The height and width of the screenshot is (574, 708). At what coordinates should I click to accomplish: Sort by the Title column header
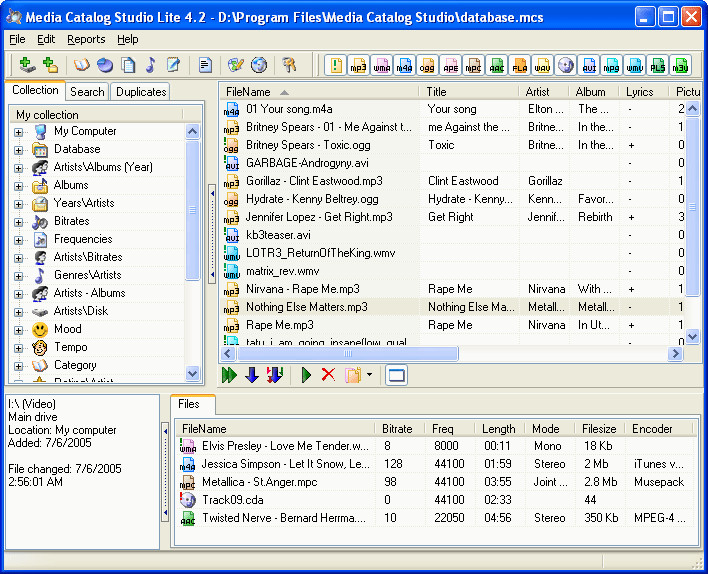click(470, 92)
